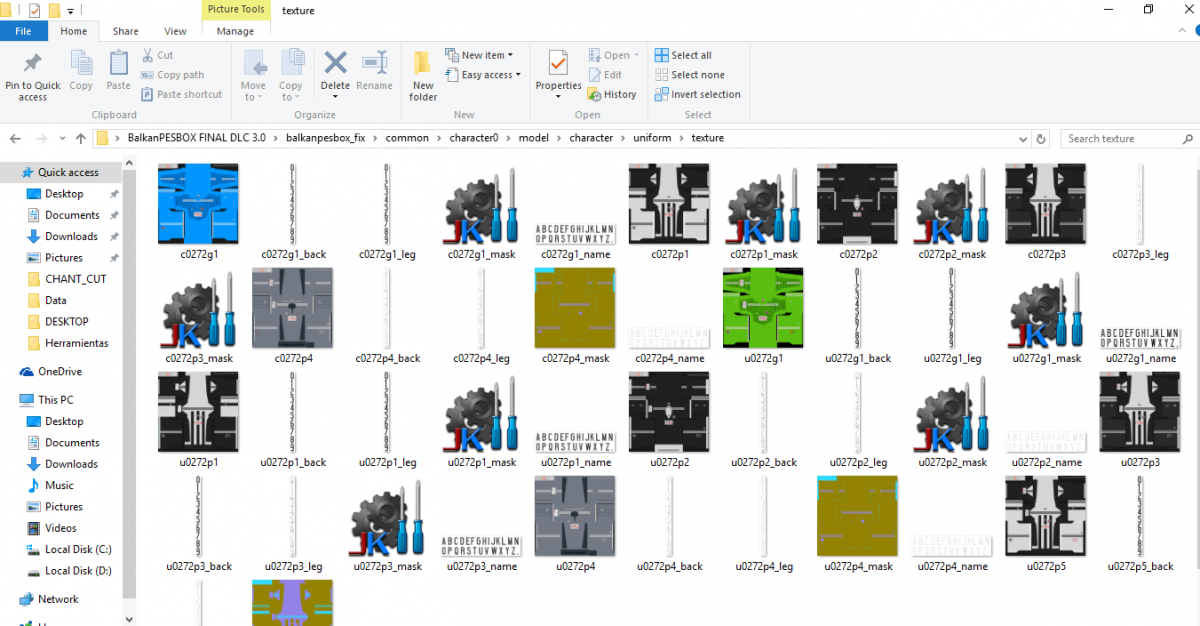Screen dimensions: 1200x626
Task: Open the Easy access dropdown
Action: [483, 75]
